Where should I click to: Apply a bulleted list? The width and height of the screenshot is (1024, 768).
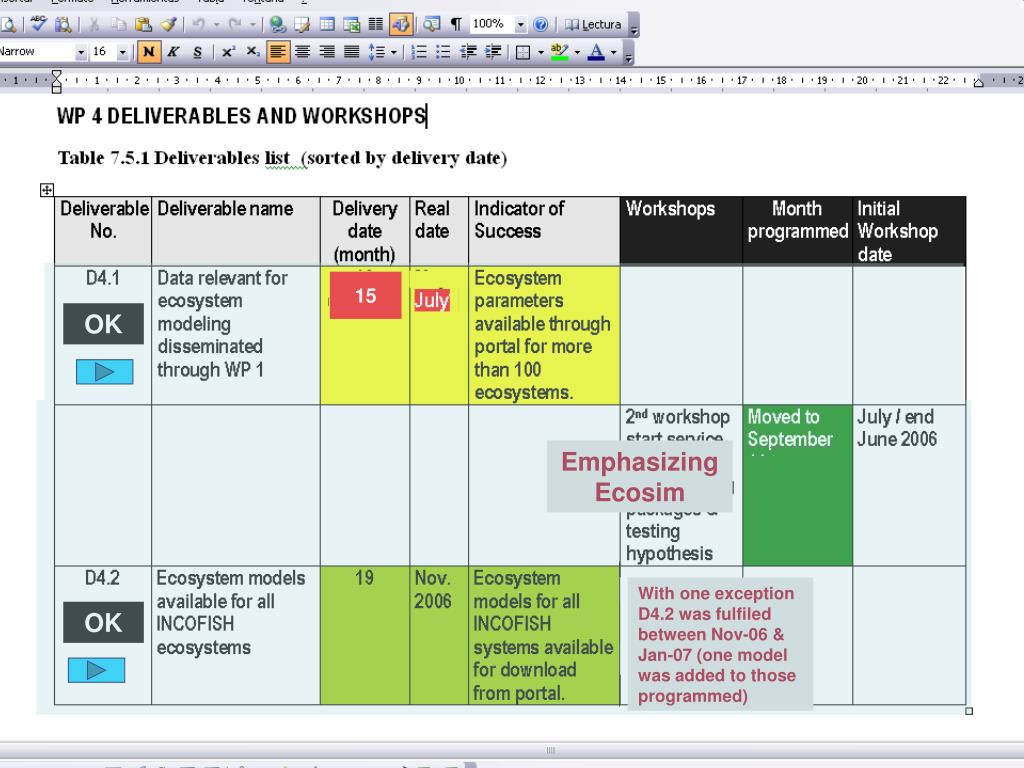pyautogui.click(x=443, y=52)
